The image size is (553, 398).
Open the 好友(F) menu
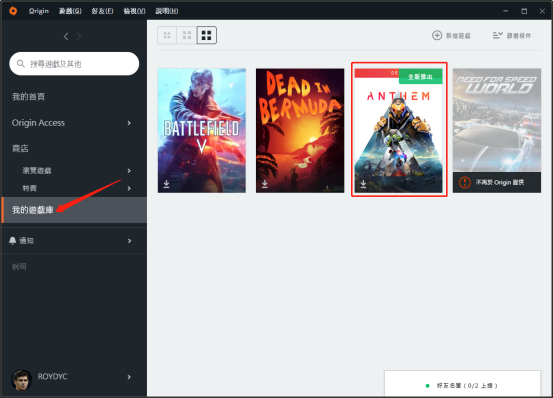pyautogui.click(x=102, y=11)
